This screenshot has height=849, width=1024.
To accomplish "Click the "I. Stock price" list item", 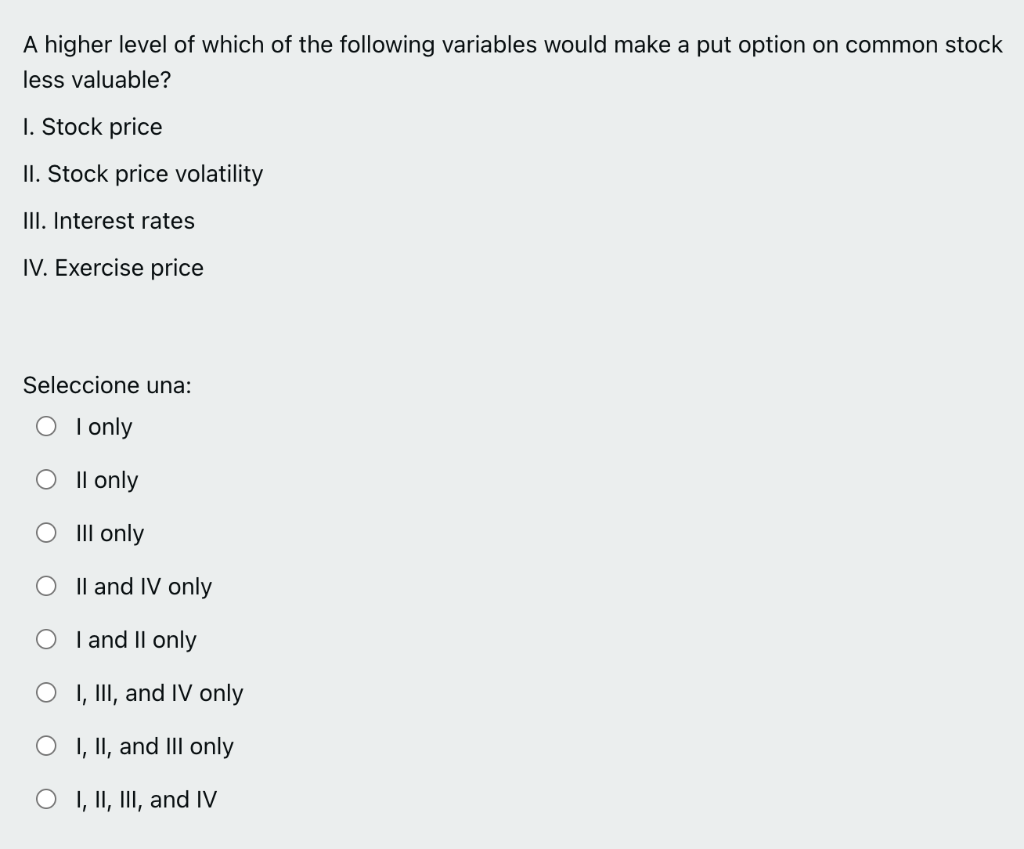I will click(x=92, y=127).
